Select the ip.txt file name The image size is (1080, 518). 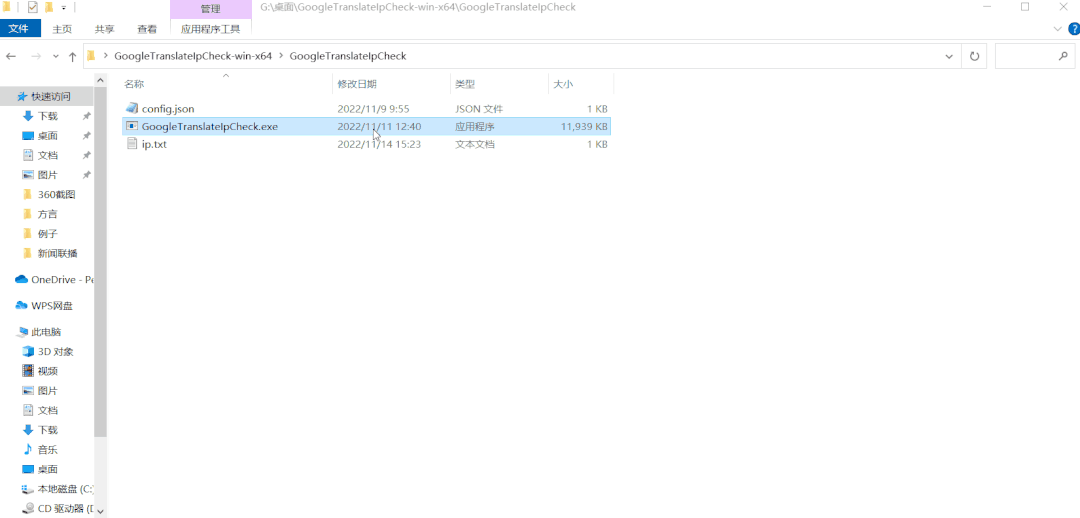[154, 145]
